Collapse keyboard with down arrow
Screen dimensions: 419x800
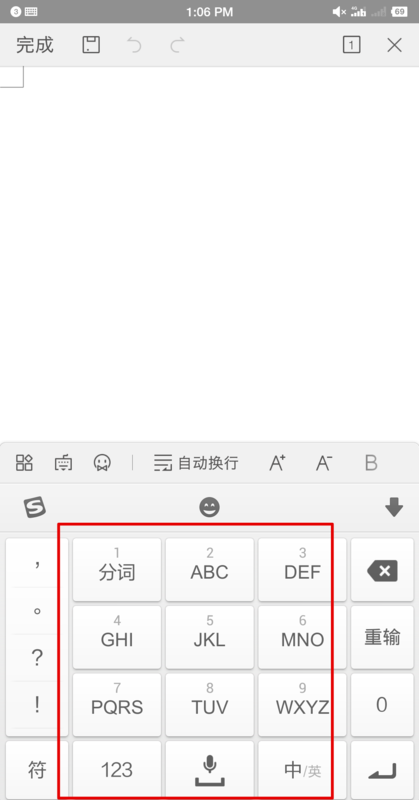393,508
